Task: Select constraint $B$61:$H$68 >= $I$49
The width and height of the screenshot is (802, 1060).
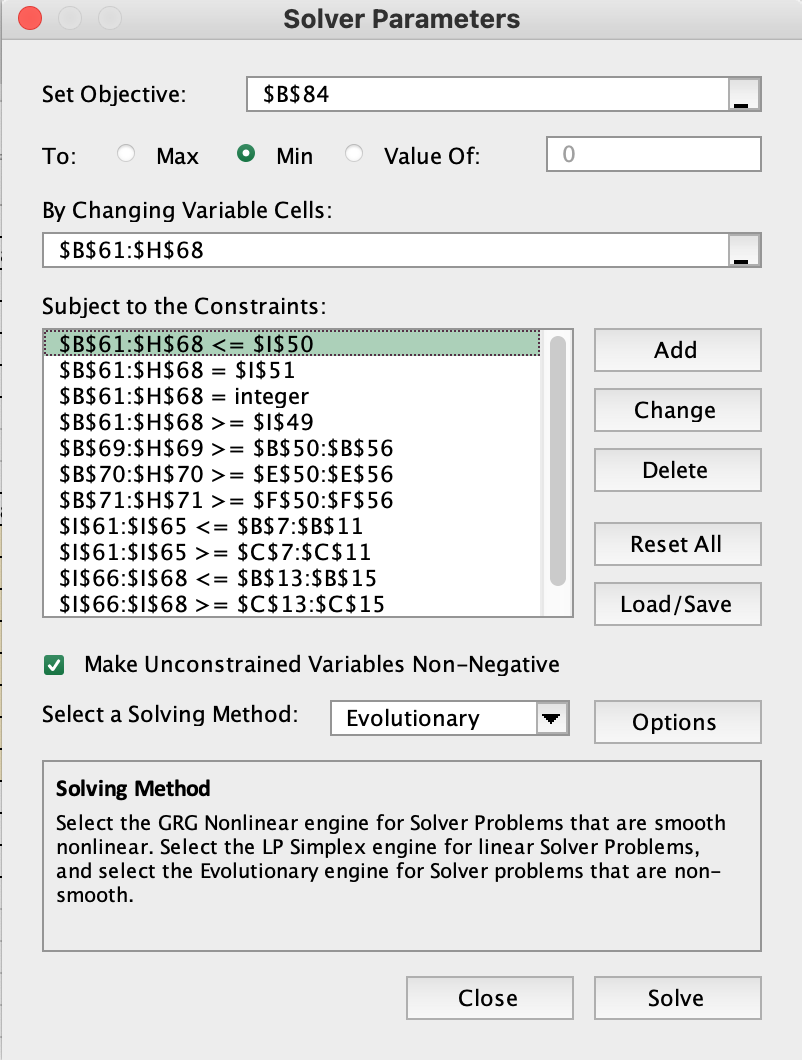Action: pos(292,422)
